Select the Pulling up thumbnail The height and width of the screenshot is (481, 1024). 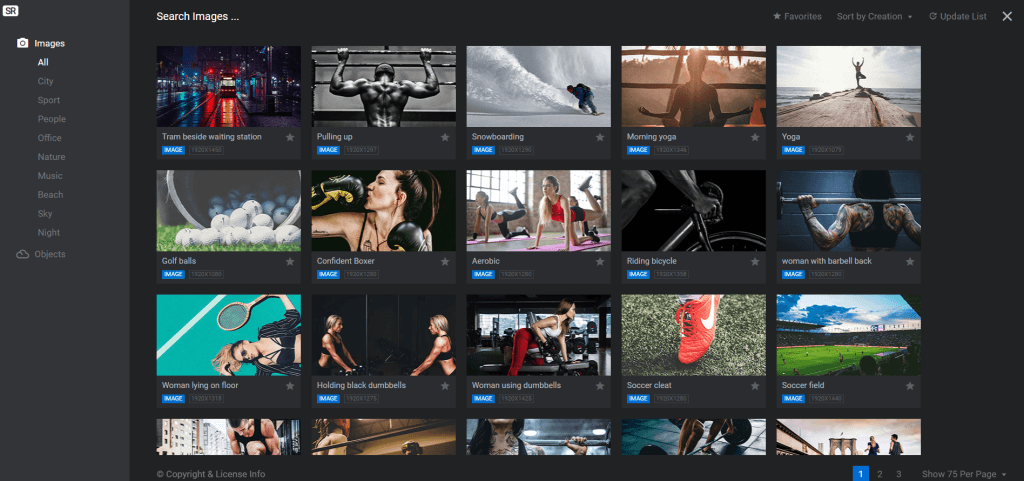[383, 86]
